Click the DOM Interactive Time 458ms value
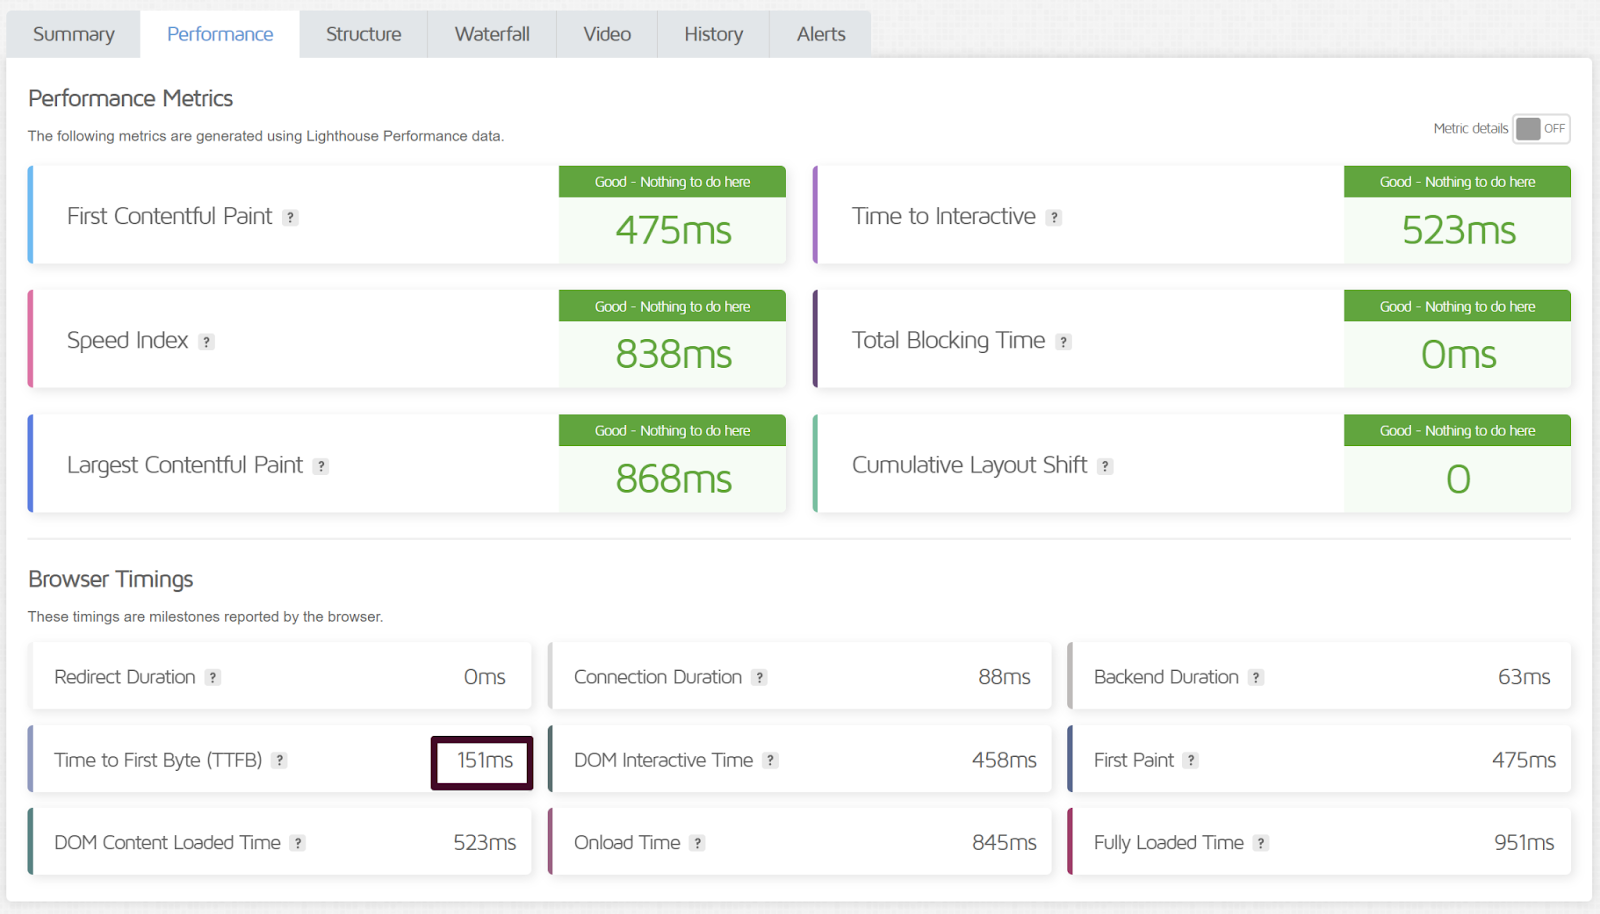The height and width of the screenshot is (914, 1600). point(1004,760)
